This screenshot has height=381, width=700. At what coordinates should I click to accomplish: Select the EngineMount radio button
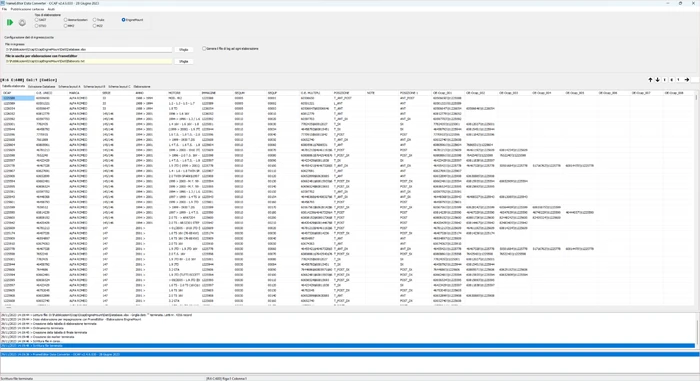124,20
